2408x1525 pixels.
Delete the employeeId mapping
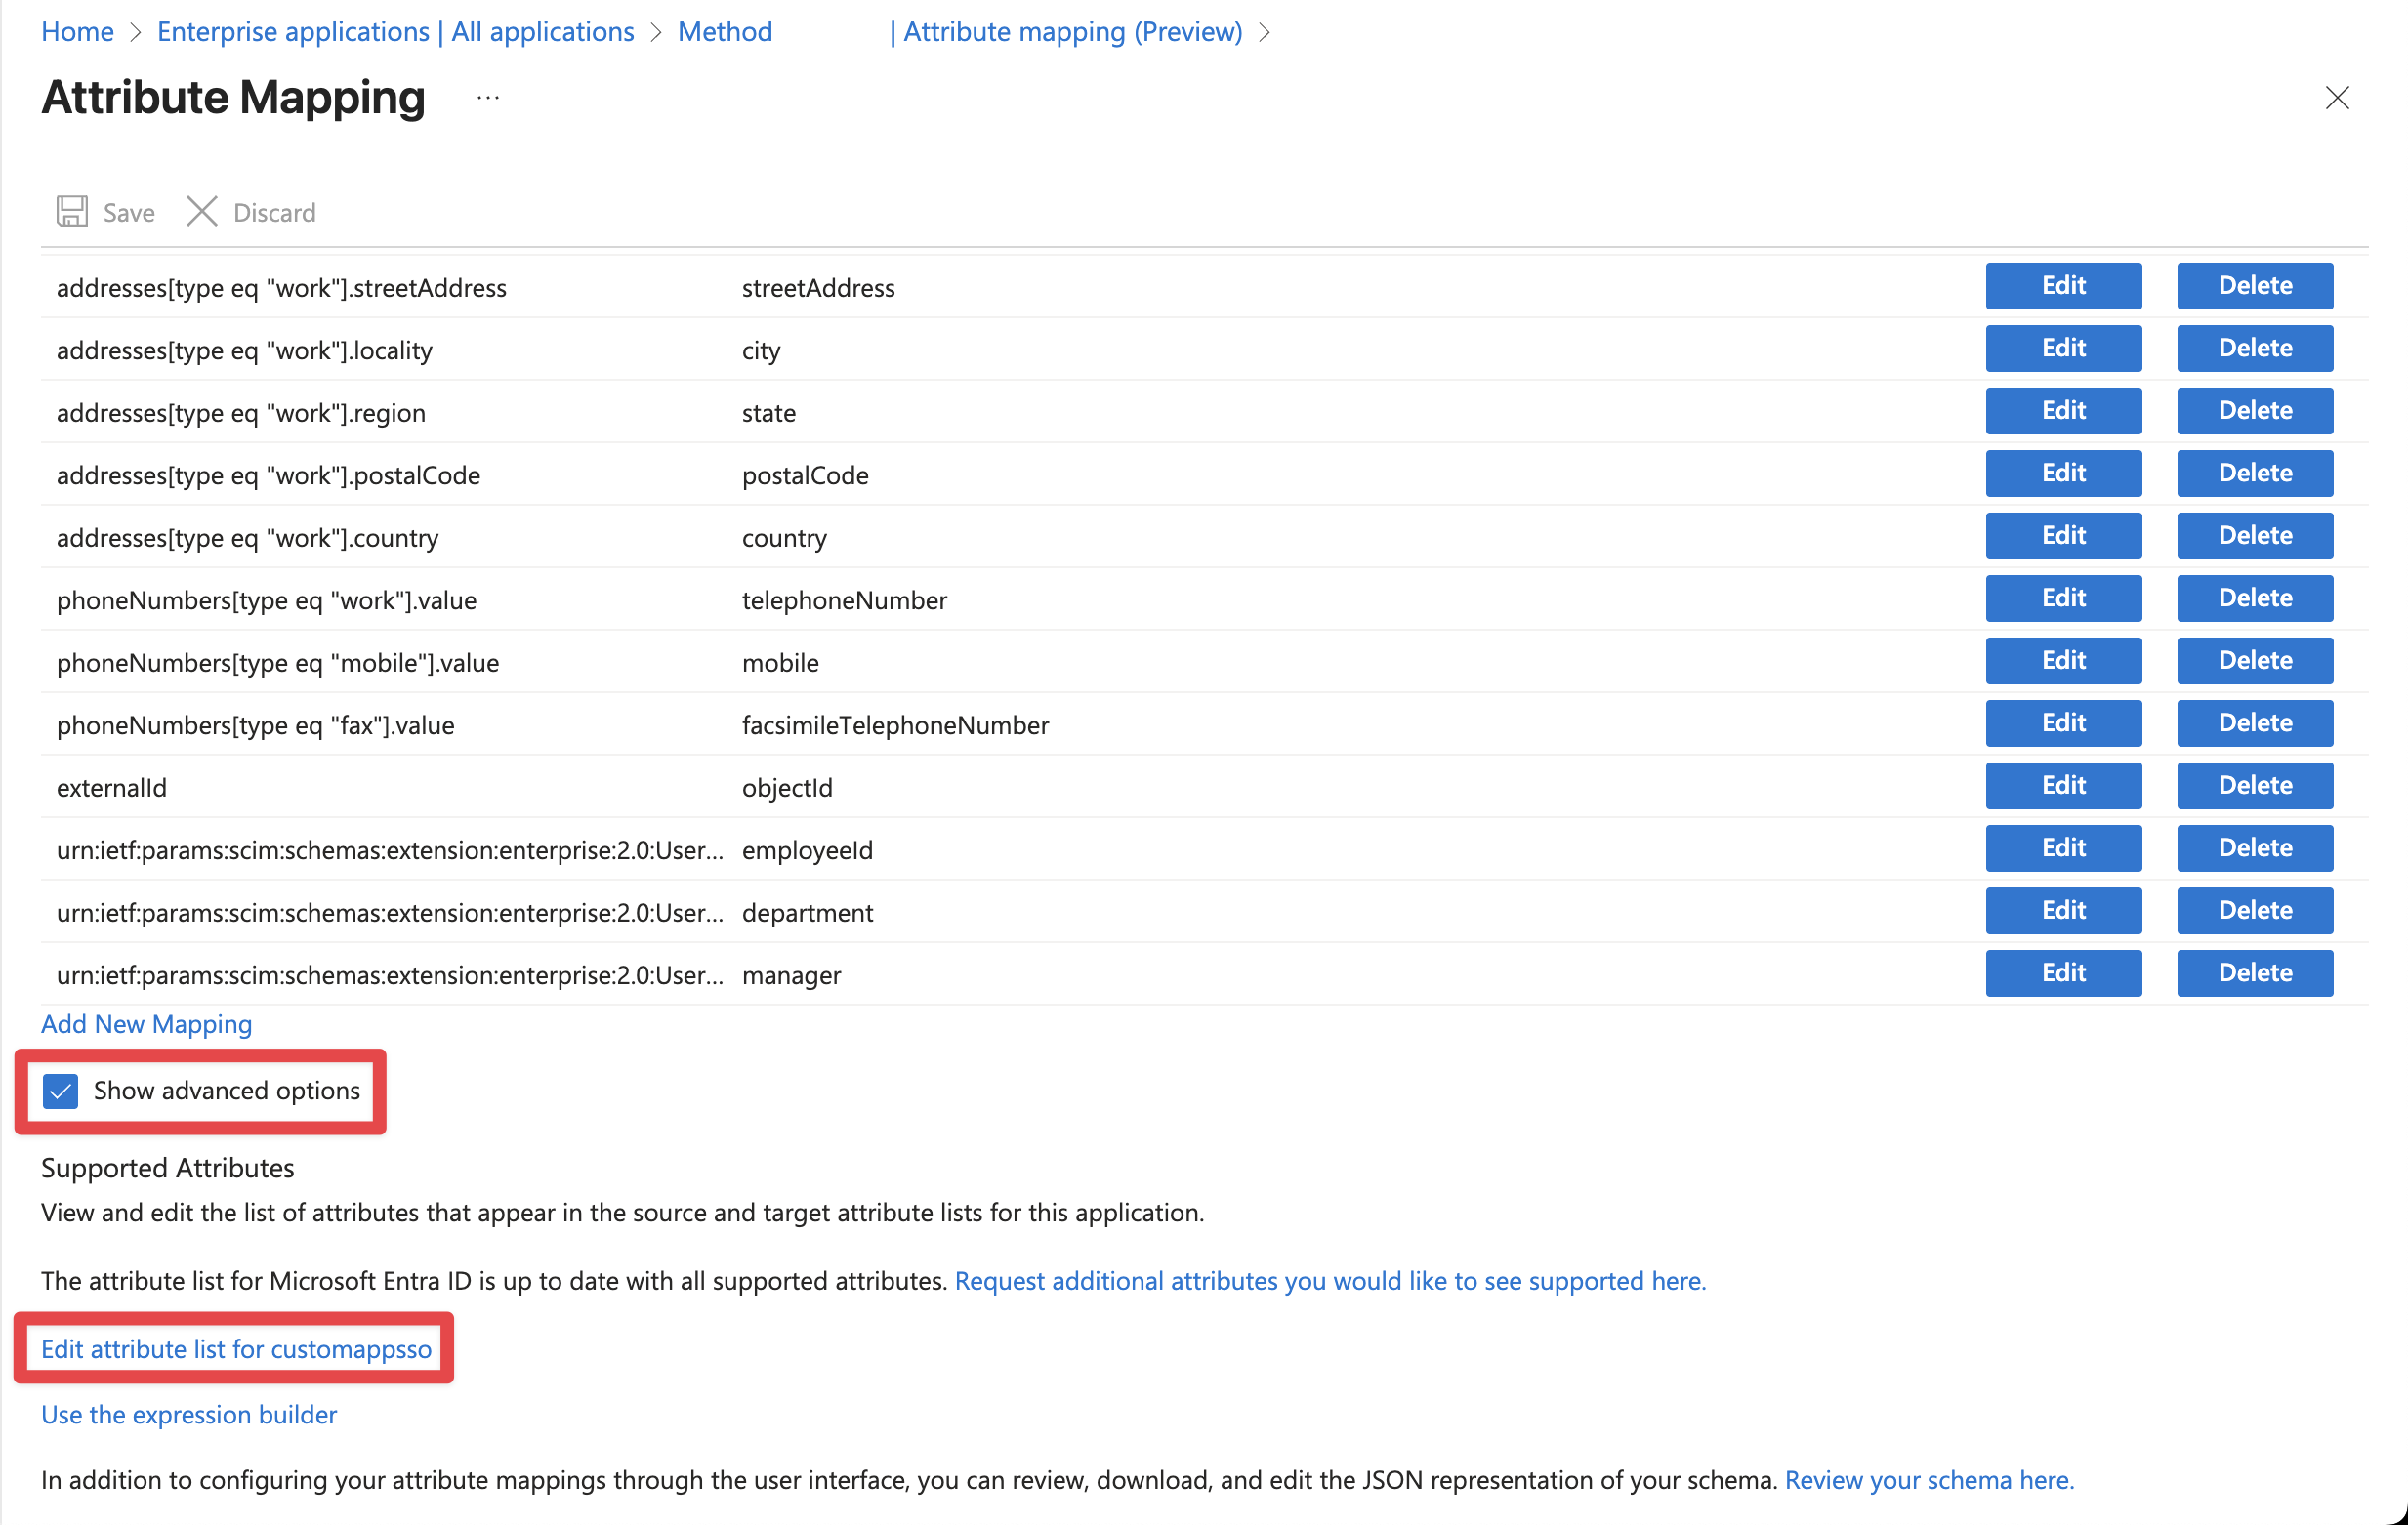tap(2254, 848)
